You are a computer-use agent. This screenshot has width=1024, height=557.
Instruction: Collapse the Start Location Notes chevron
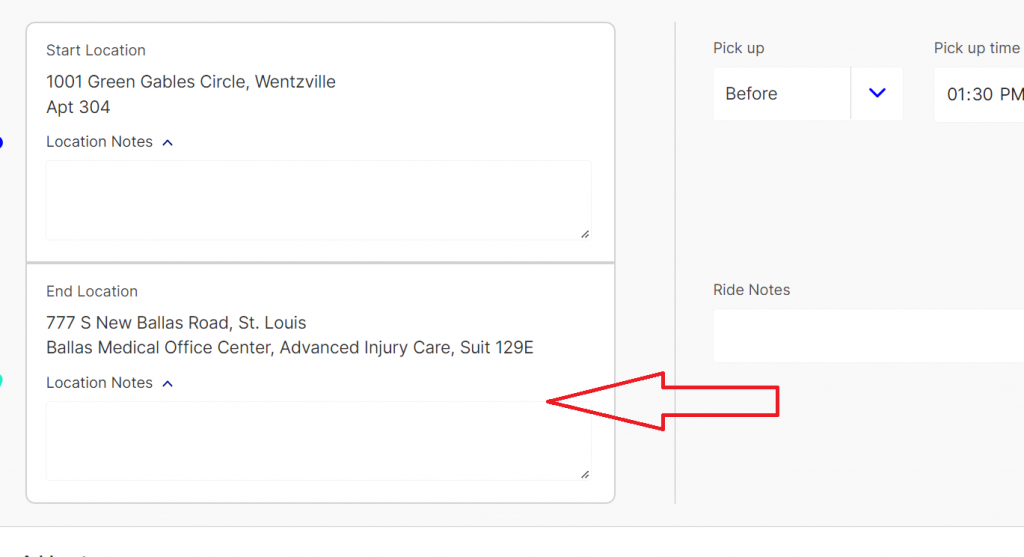[x=167, y=142]
